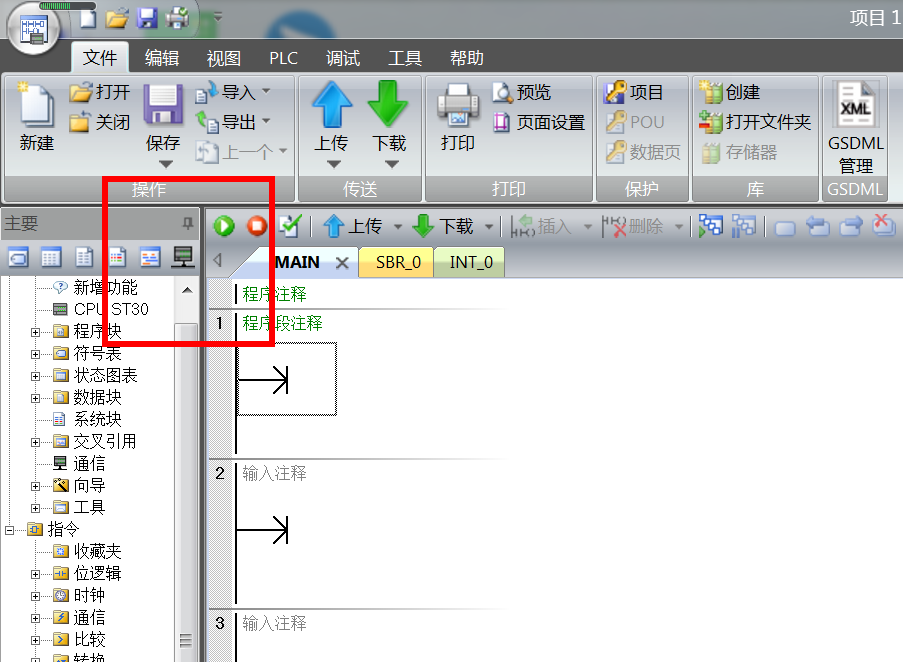Click the communication icon in navigation bar
This screenshot has width=903, height=662.
[183, 257]
